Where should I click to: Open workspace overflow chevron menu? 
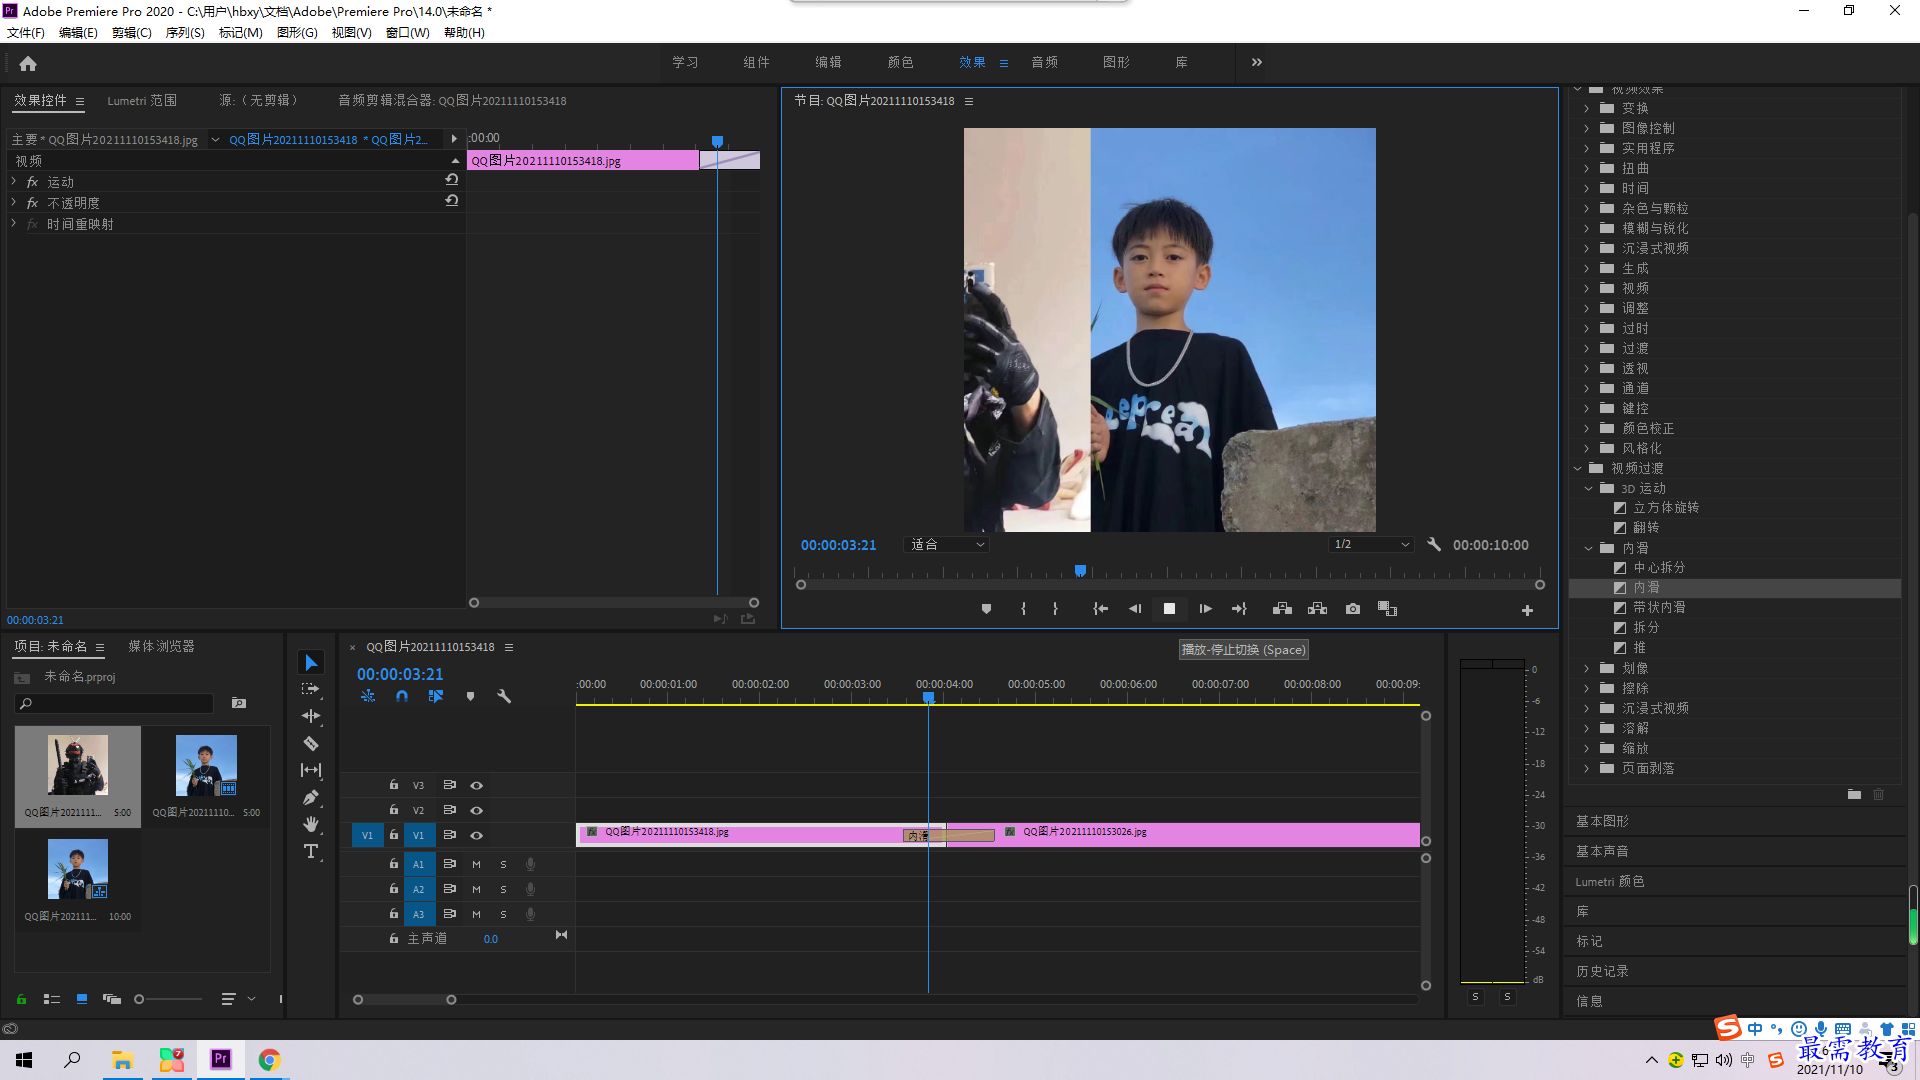click(x=1257, y=62)
